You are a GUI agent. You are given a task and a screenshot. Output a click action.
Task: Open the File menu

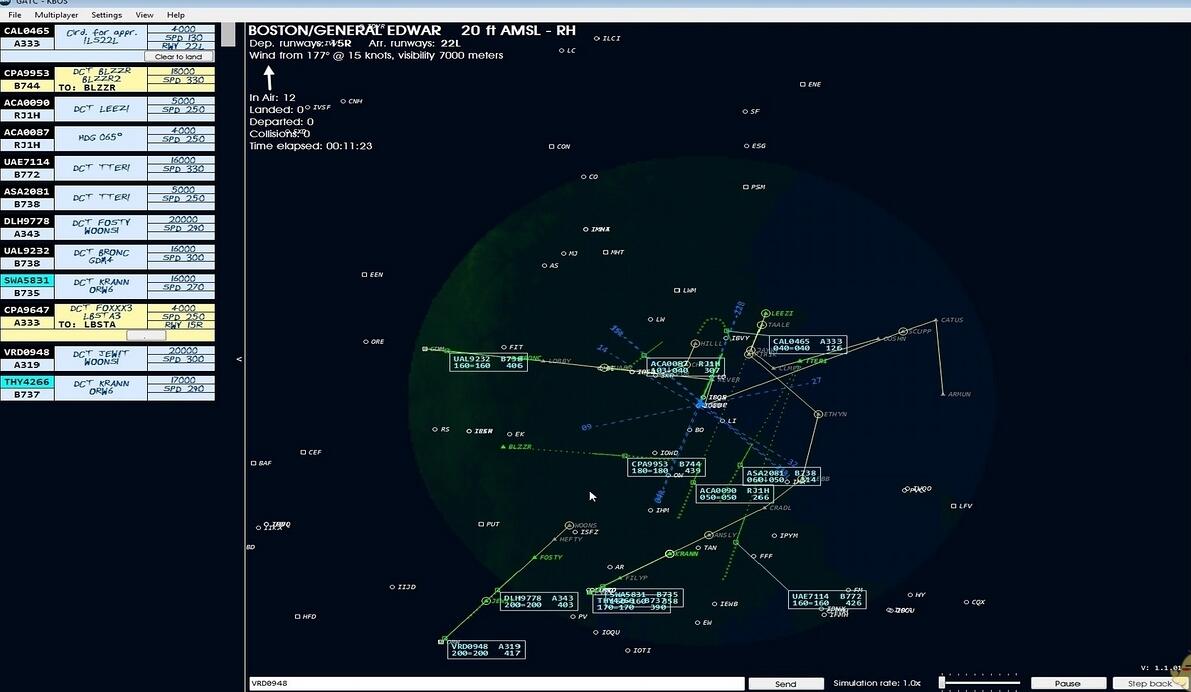click(15, 15)
